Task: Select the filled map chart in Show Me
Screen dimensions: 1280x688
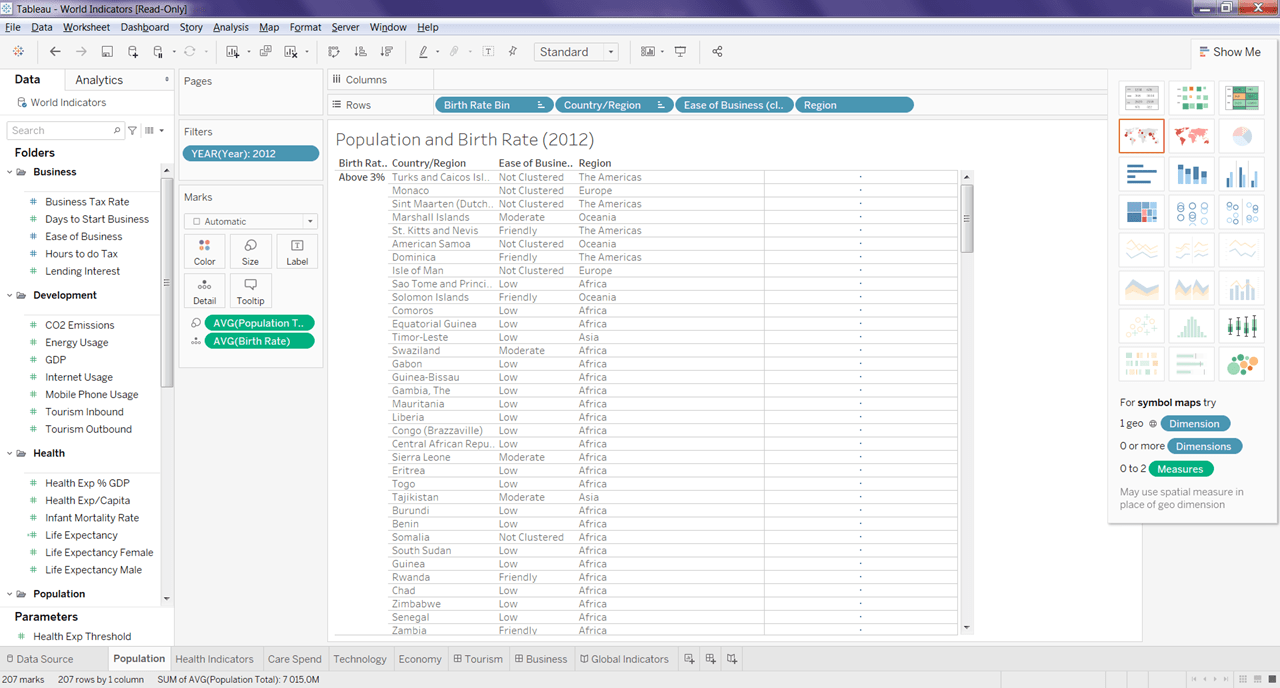Action: coord(1191,136)
